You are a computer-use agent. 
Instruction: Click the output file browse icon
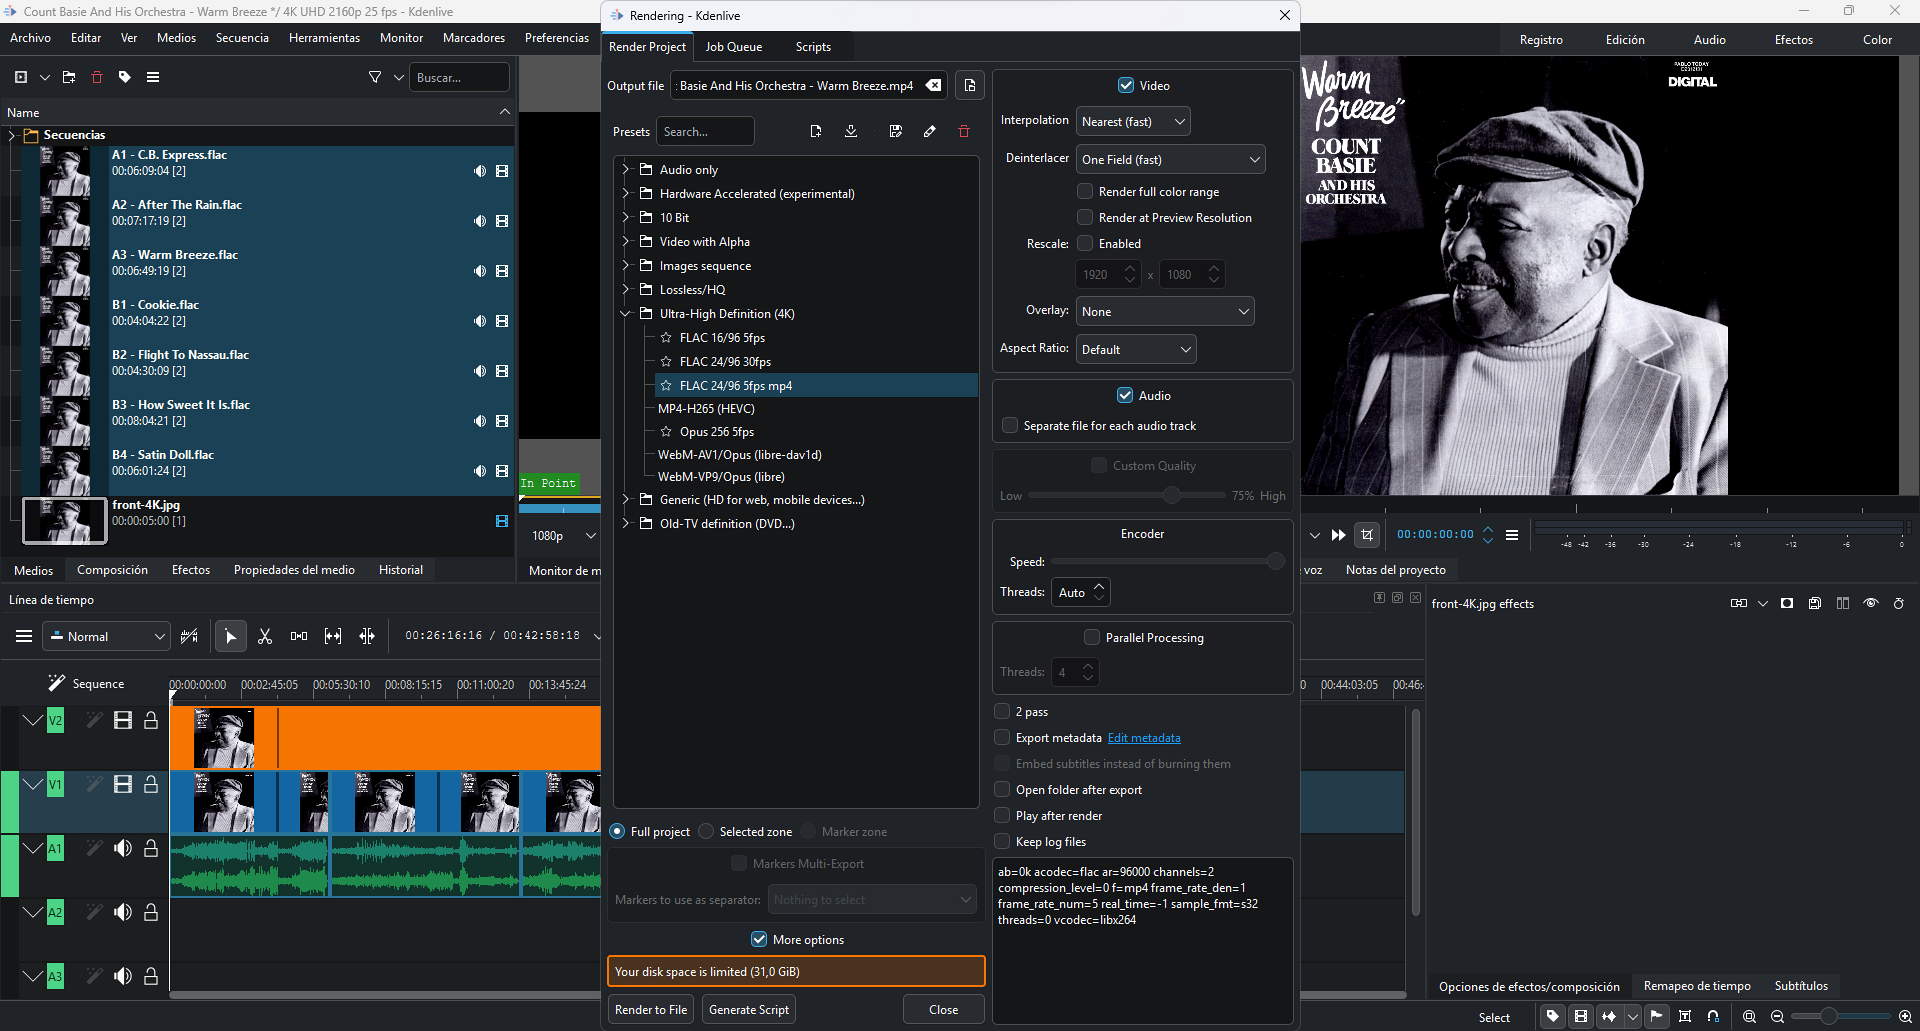point(969,86)
